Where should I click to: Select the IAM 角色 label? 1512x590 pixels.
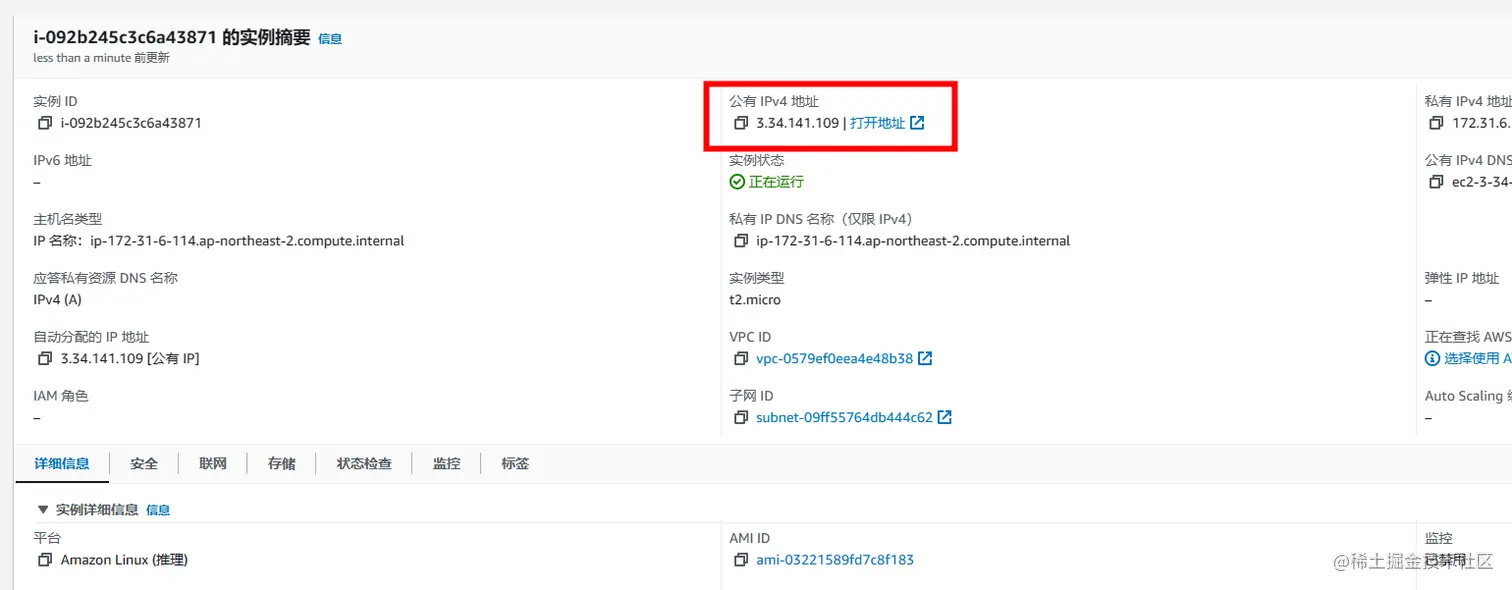click(x=60, y=396)
